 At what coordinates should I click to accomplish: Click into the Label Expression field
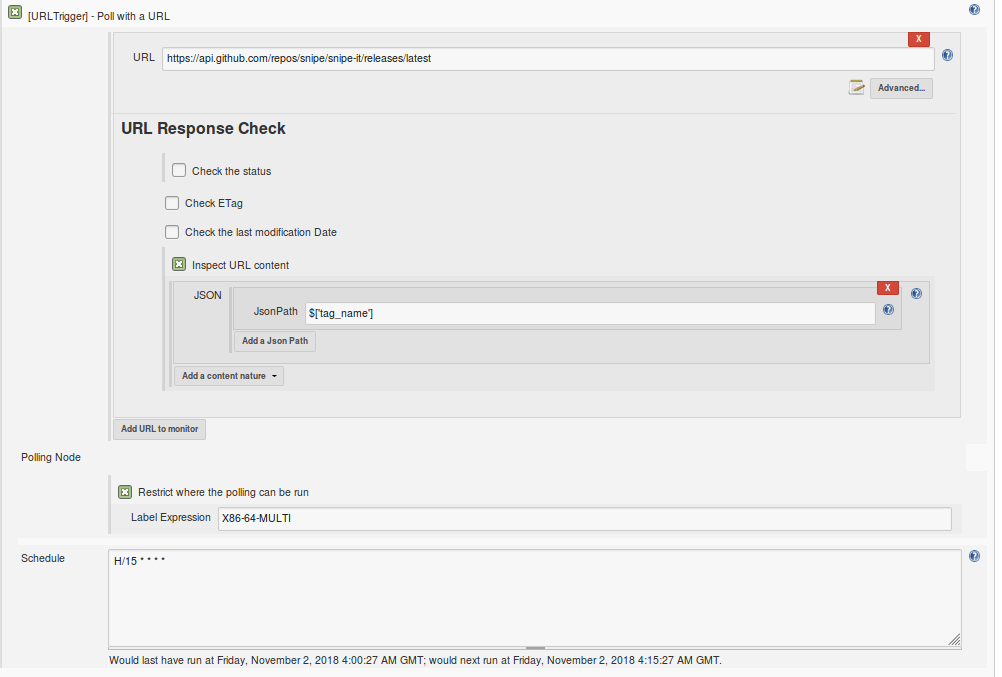pos(584,518)
